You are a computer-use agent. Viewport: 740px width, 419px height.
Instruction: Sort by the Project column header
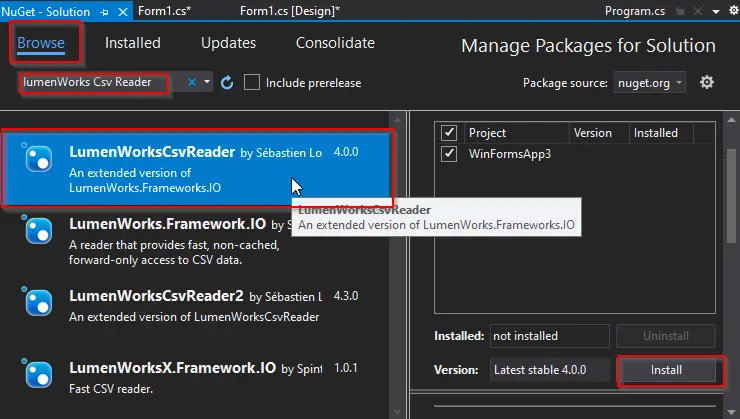coord(517,133)
